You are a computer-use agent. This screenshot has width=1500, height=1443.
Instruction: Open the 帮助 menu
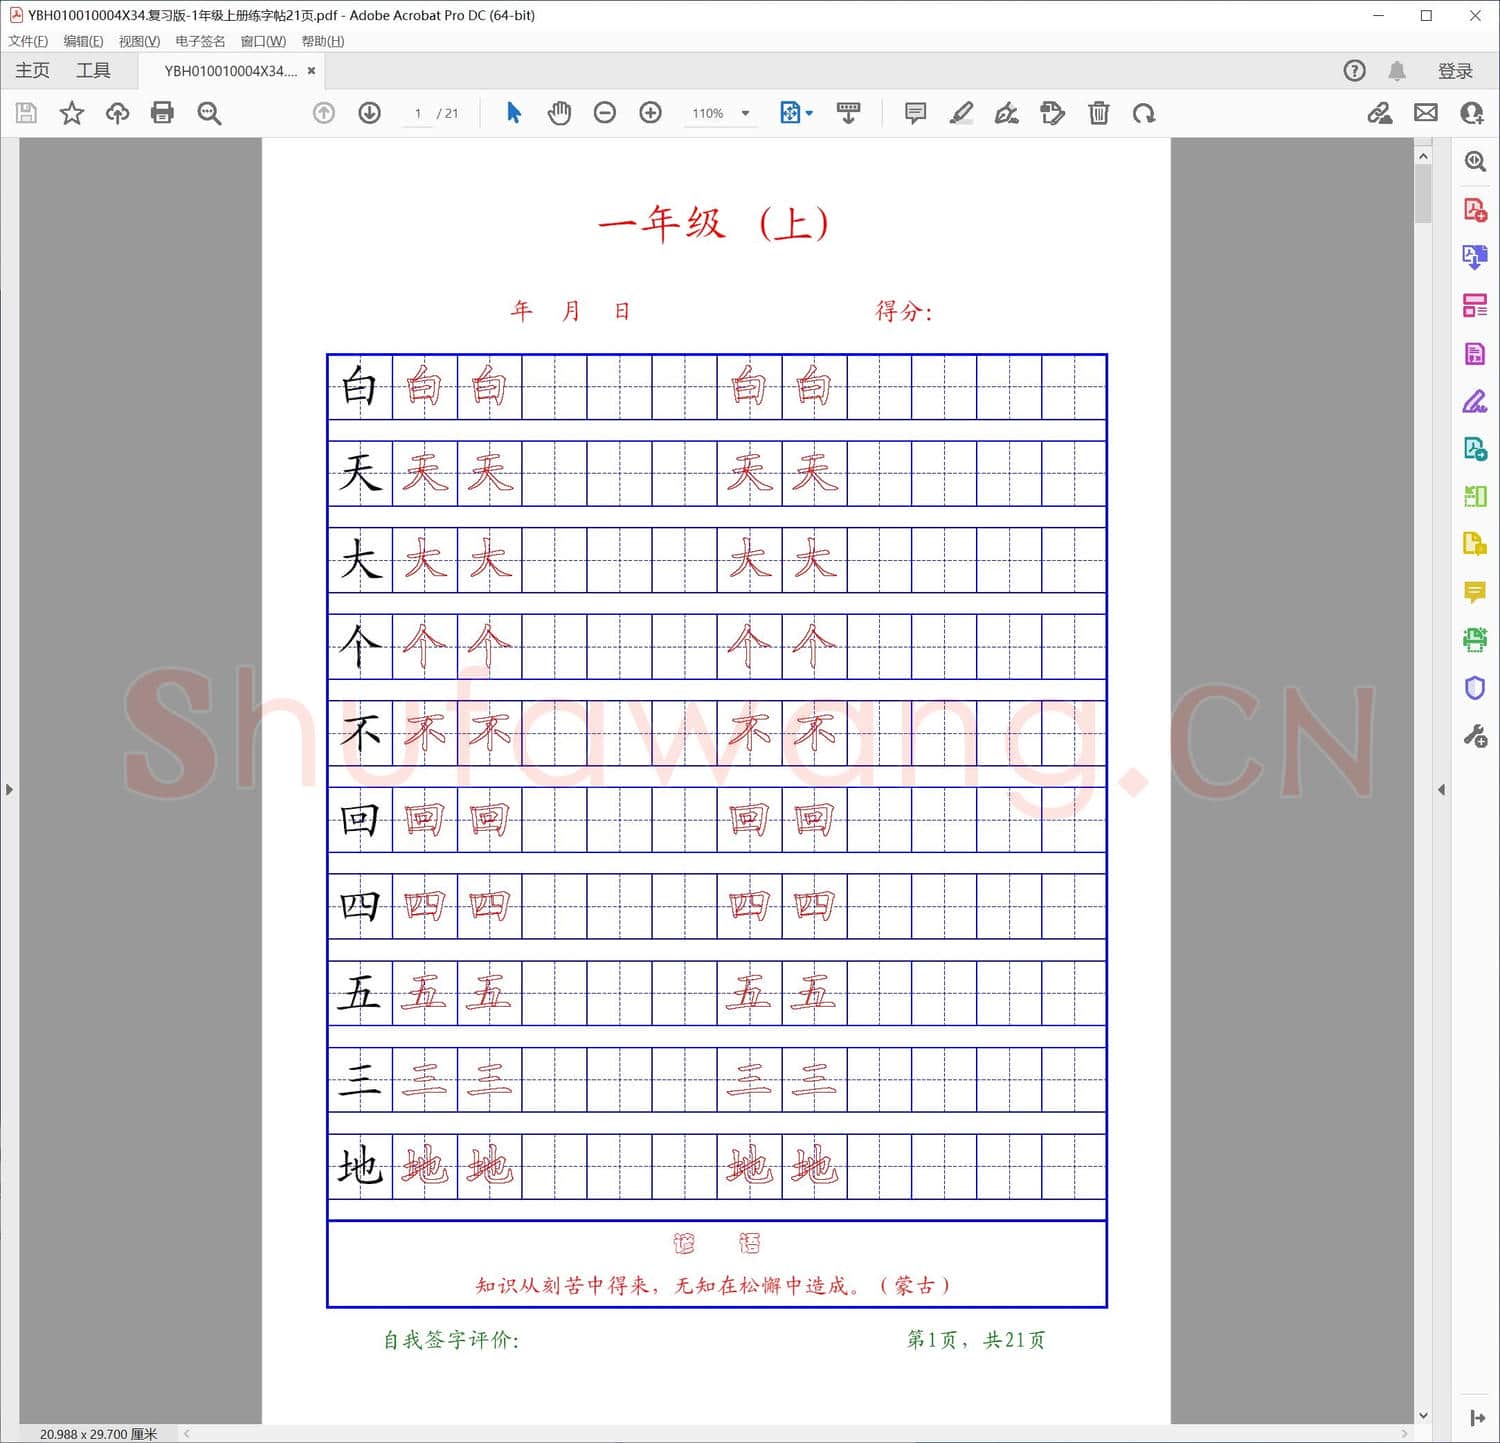coord(322,41)
